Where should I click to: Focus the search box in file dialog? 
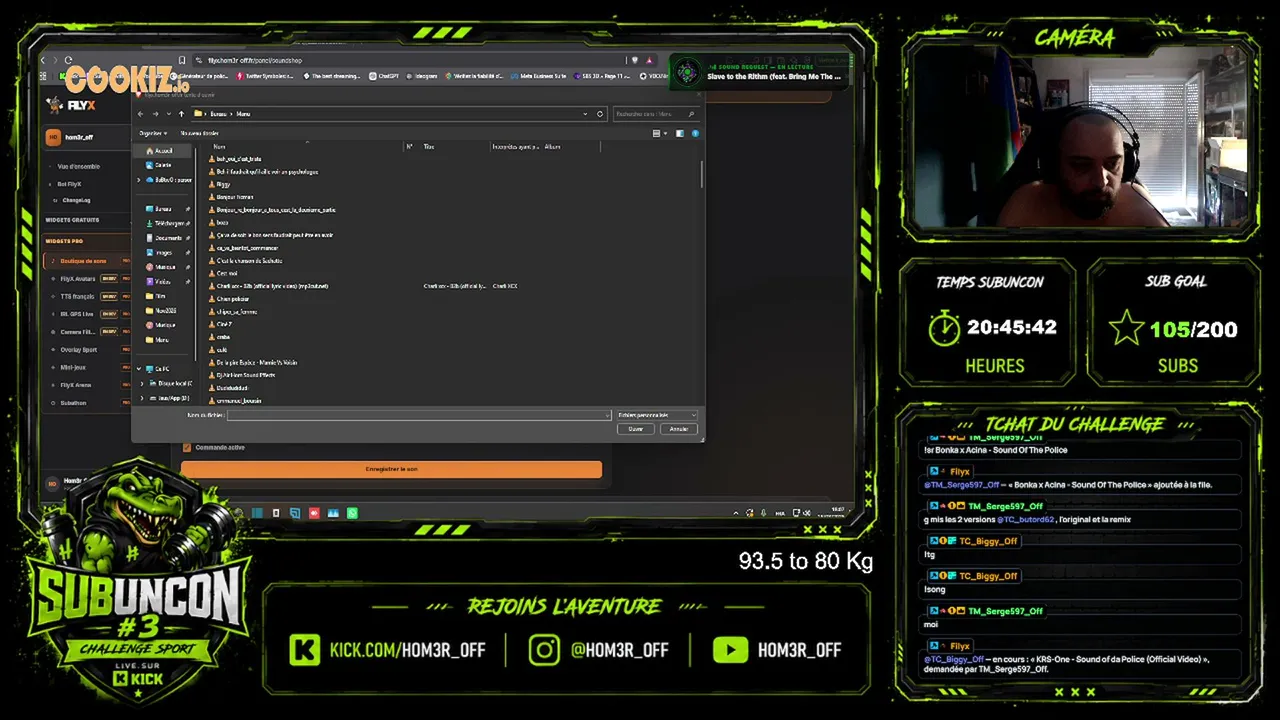[656, 114]
